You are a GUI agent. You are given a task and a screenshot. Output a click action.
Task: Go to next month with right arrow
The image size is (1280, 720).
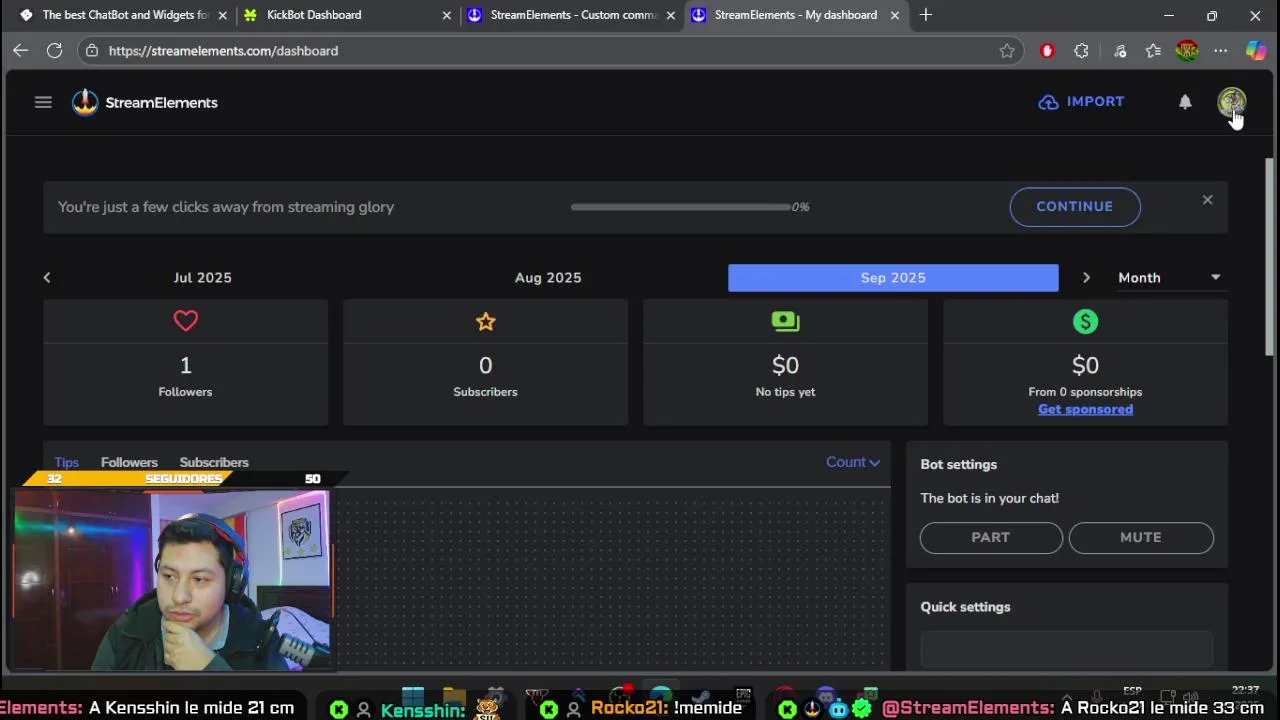coord(1086,277)
